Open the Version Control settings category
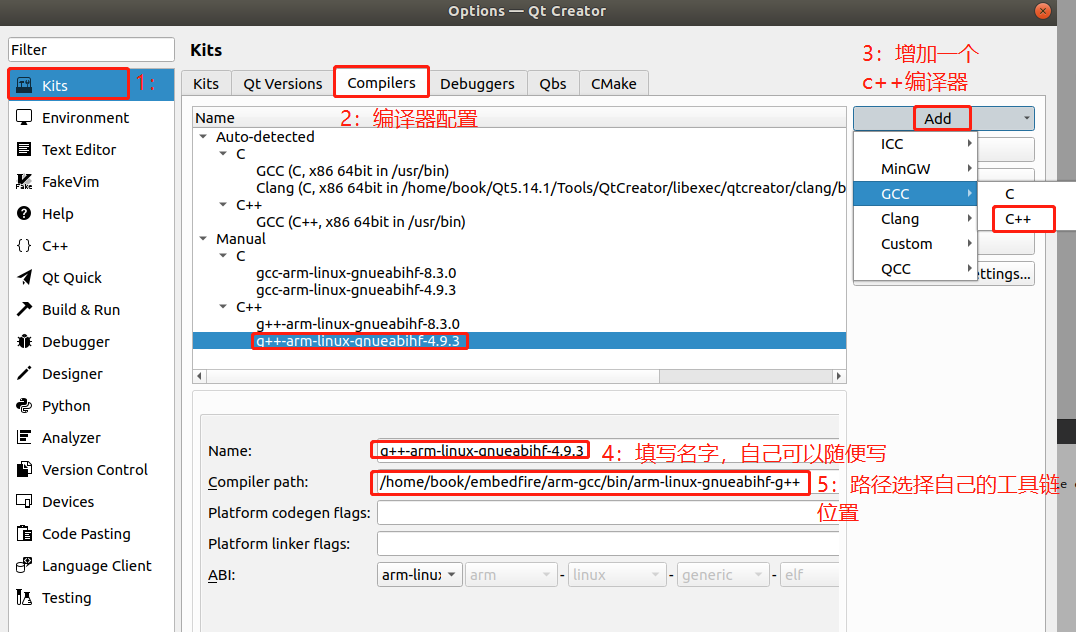The width and height of the screenshot is (1076, 632). [x=91, y=470]
